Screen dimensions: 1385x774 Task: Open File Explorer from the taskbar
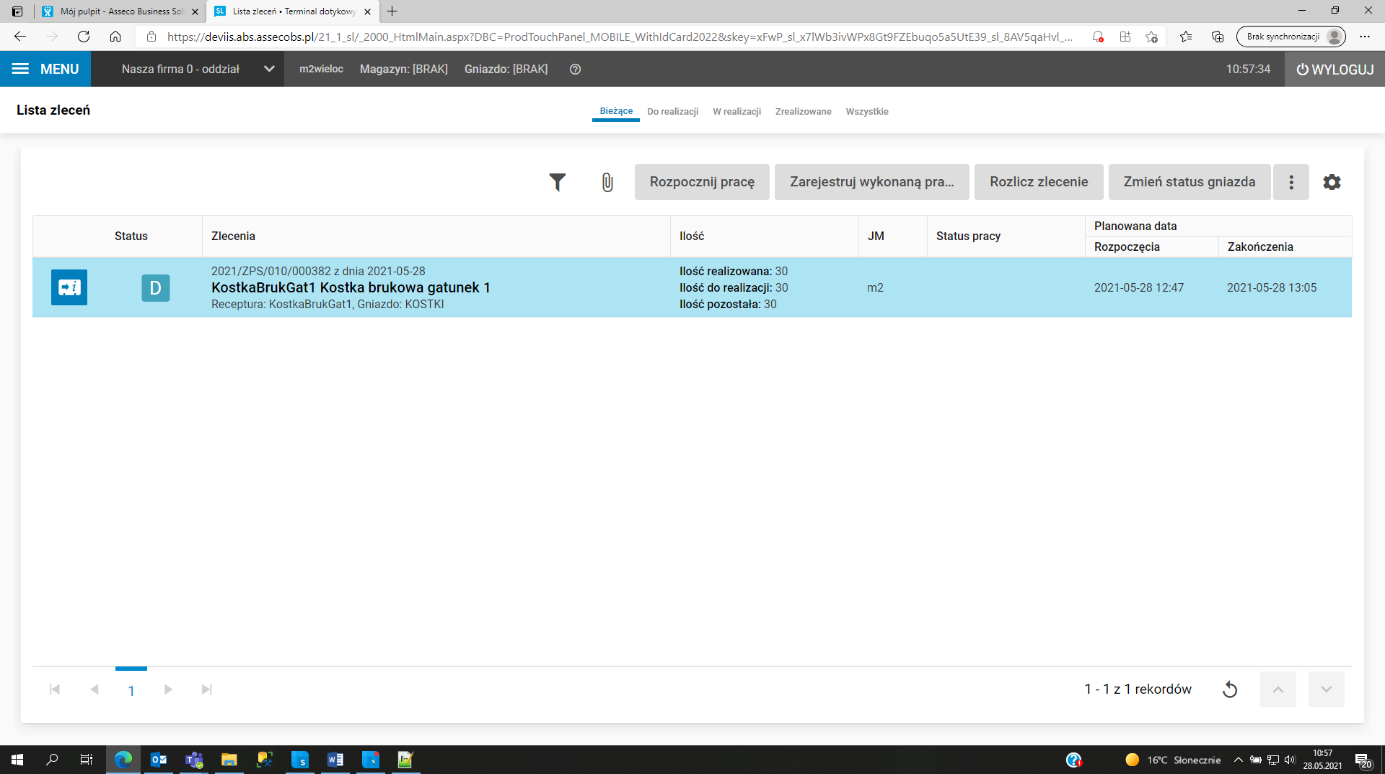(229, 760)
